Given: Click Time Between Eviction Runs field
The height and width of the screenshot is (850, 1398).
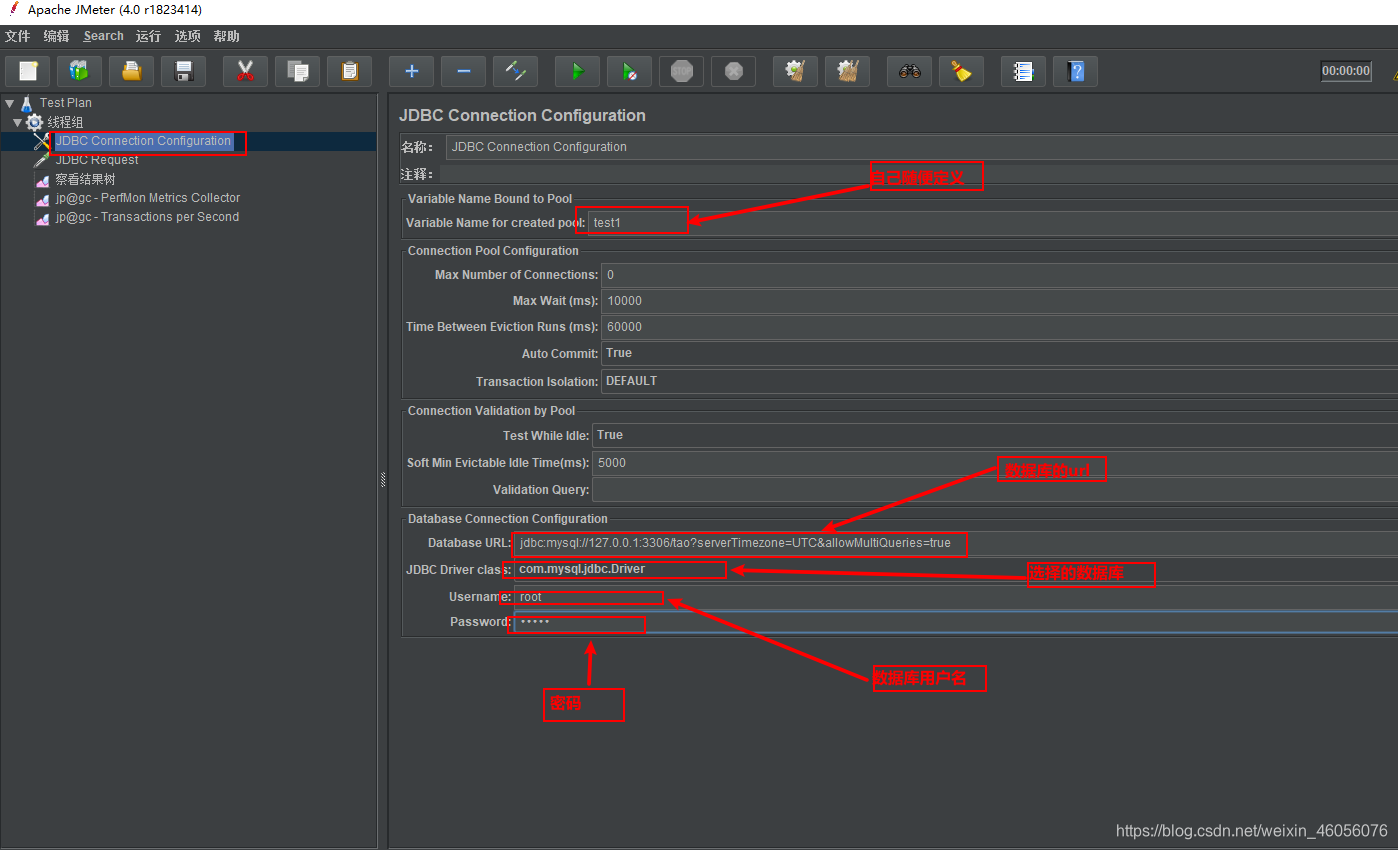Looking at the screenshot, I should [x=999, y=327].
